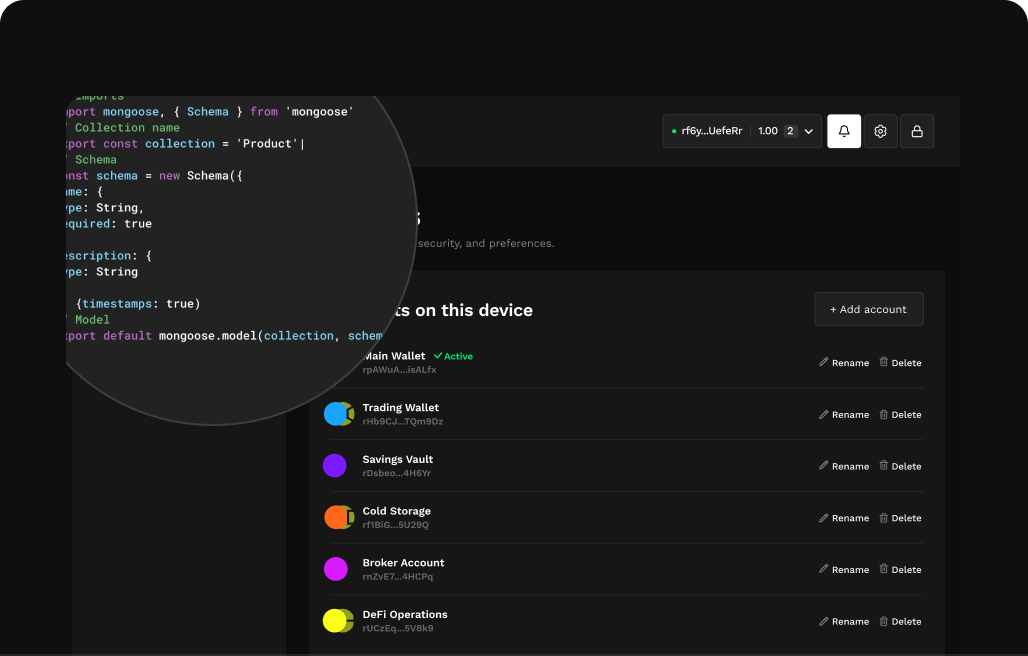This screenshot has height=656, width=1028.
Task: Click the Trading Wallet blue avatar
Action: 338,414
